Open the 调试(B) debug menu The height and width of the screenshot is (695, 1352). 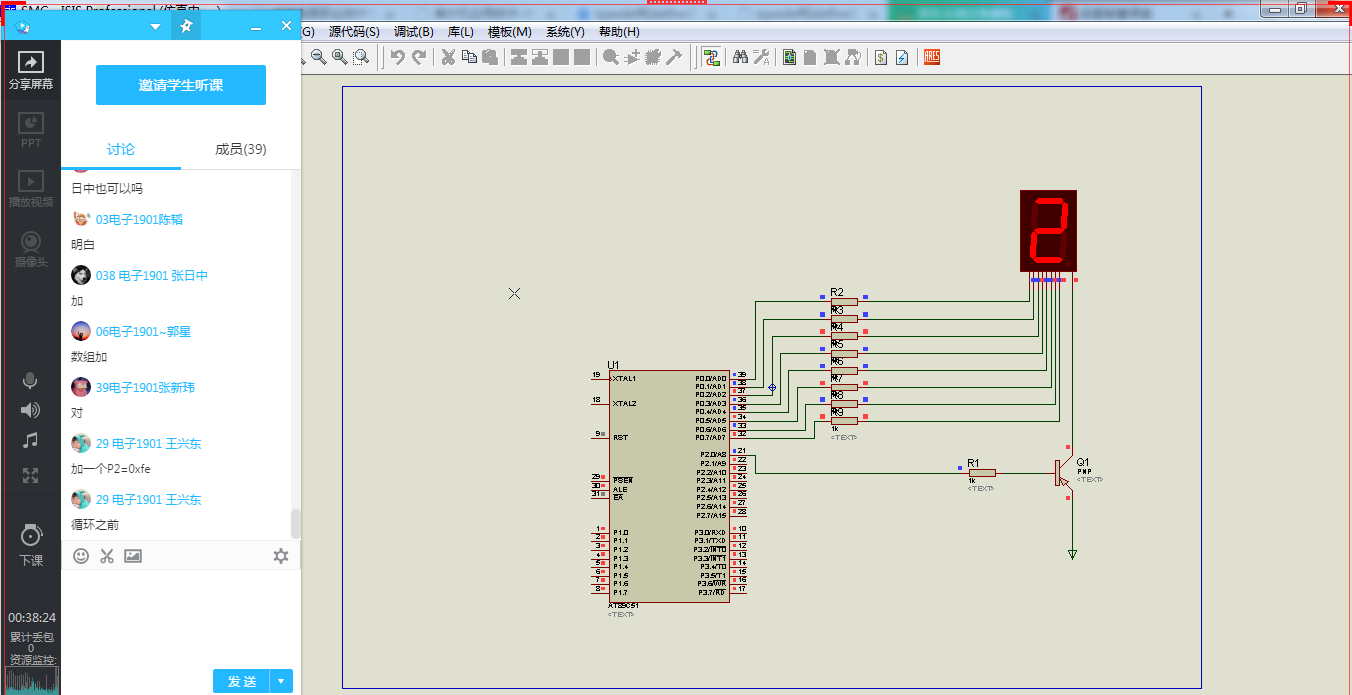click(413, 32)
